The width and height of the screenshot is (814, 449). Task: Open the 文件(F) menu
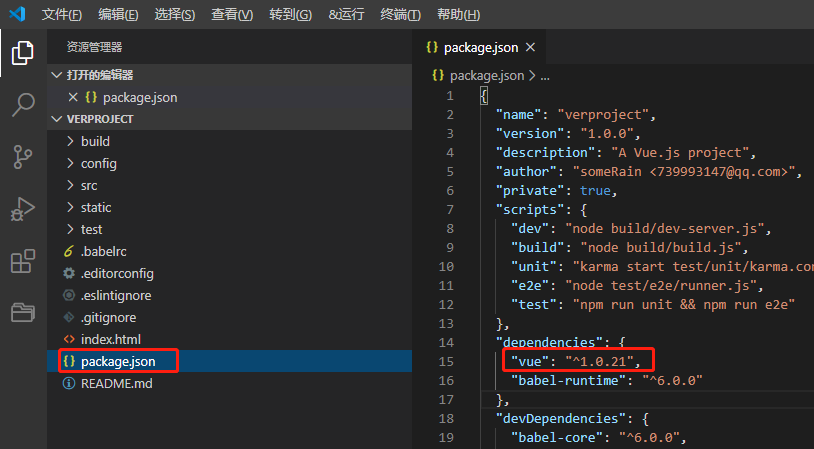tap(62, 15)
